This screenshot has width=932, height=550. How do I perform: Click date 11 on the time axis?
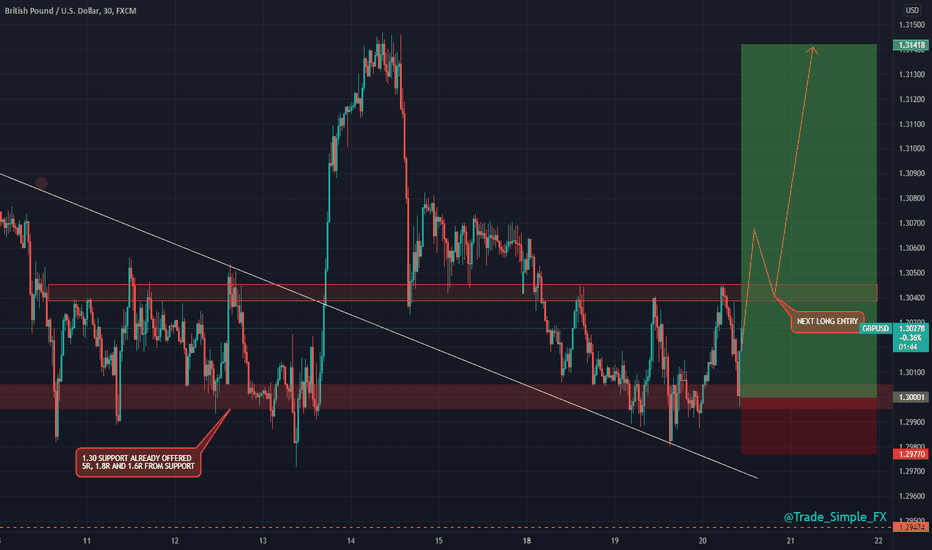pos(87,540)
